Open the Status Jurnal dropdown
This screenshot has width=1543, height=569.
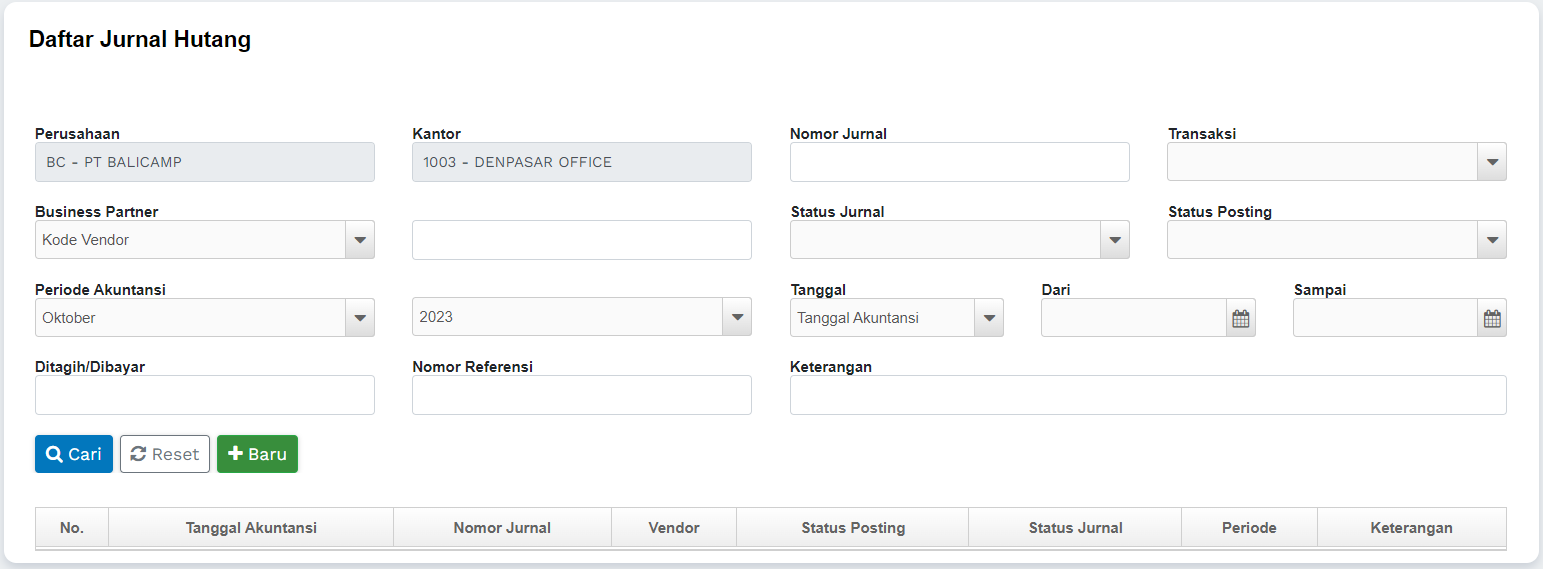(x=1114, y=240)
